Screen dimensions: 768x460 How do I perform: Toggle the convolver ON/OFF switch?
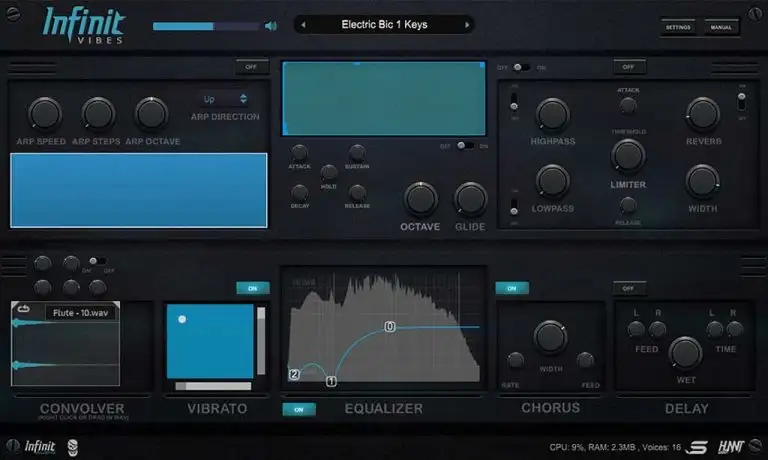[97, 261]
